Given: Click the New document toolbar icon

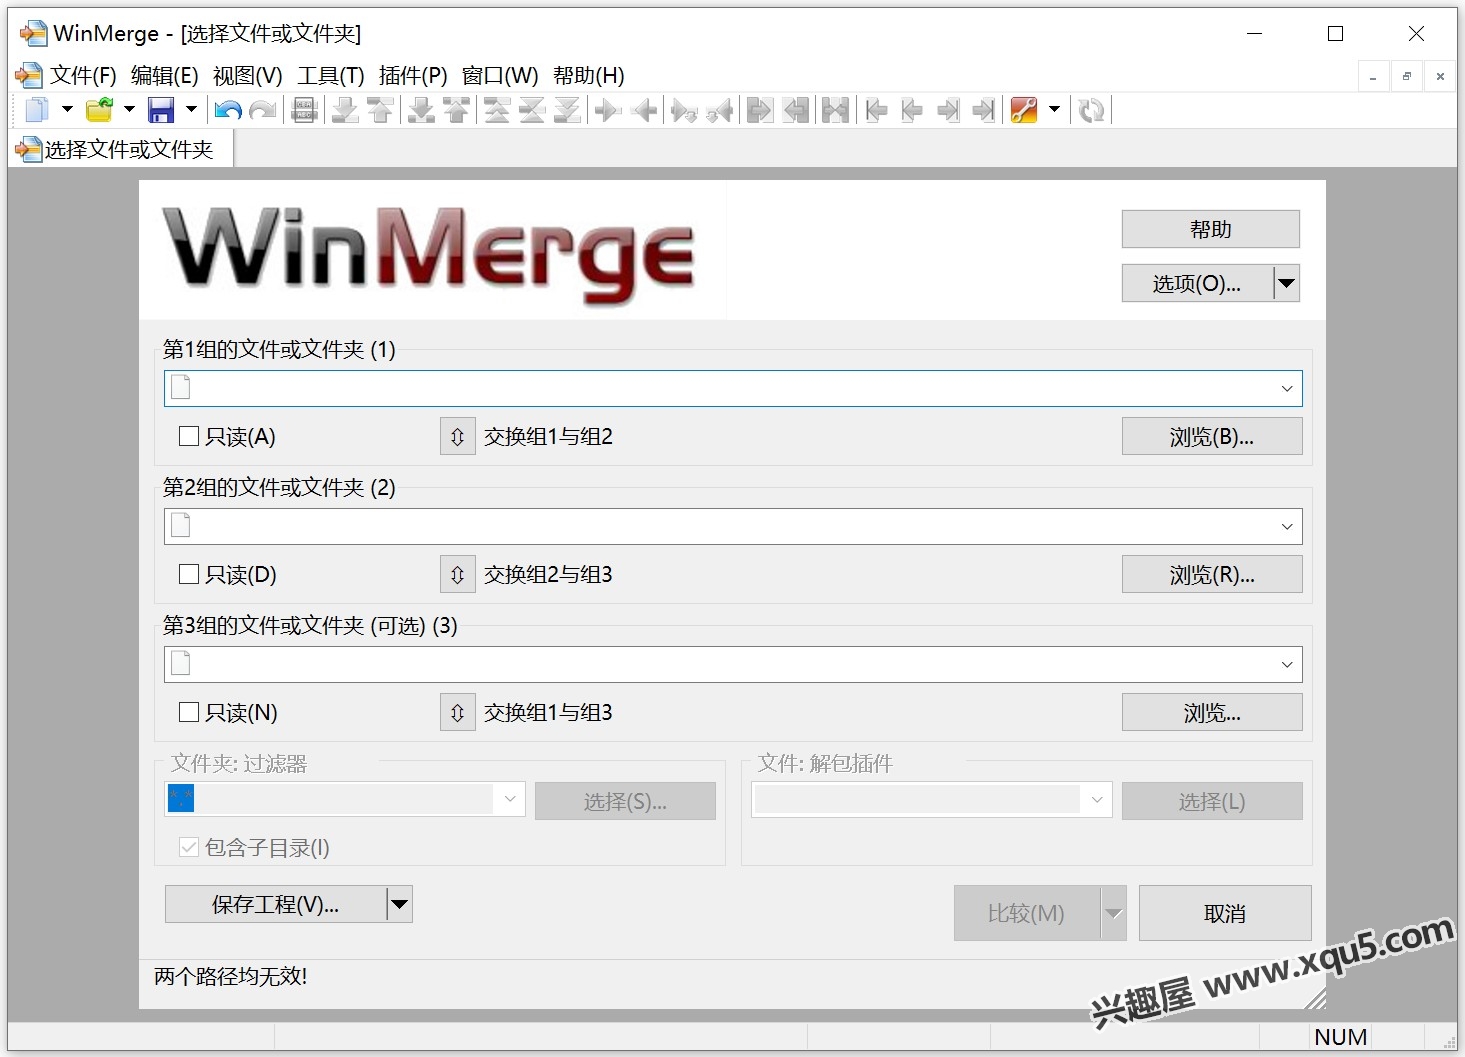Looking at the screenshot, I should point(37,110).
